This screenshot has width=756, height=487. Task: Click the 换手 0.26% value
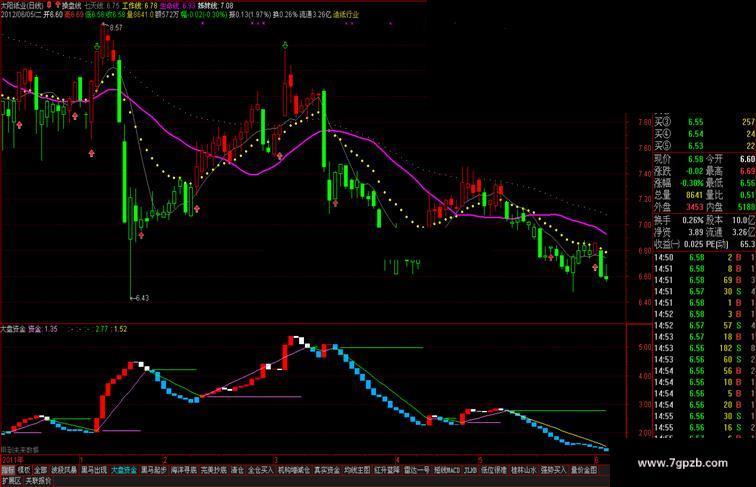[693, 220]
